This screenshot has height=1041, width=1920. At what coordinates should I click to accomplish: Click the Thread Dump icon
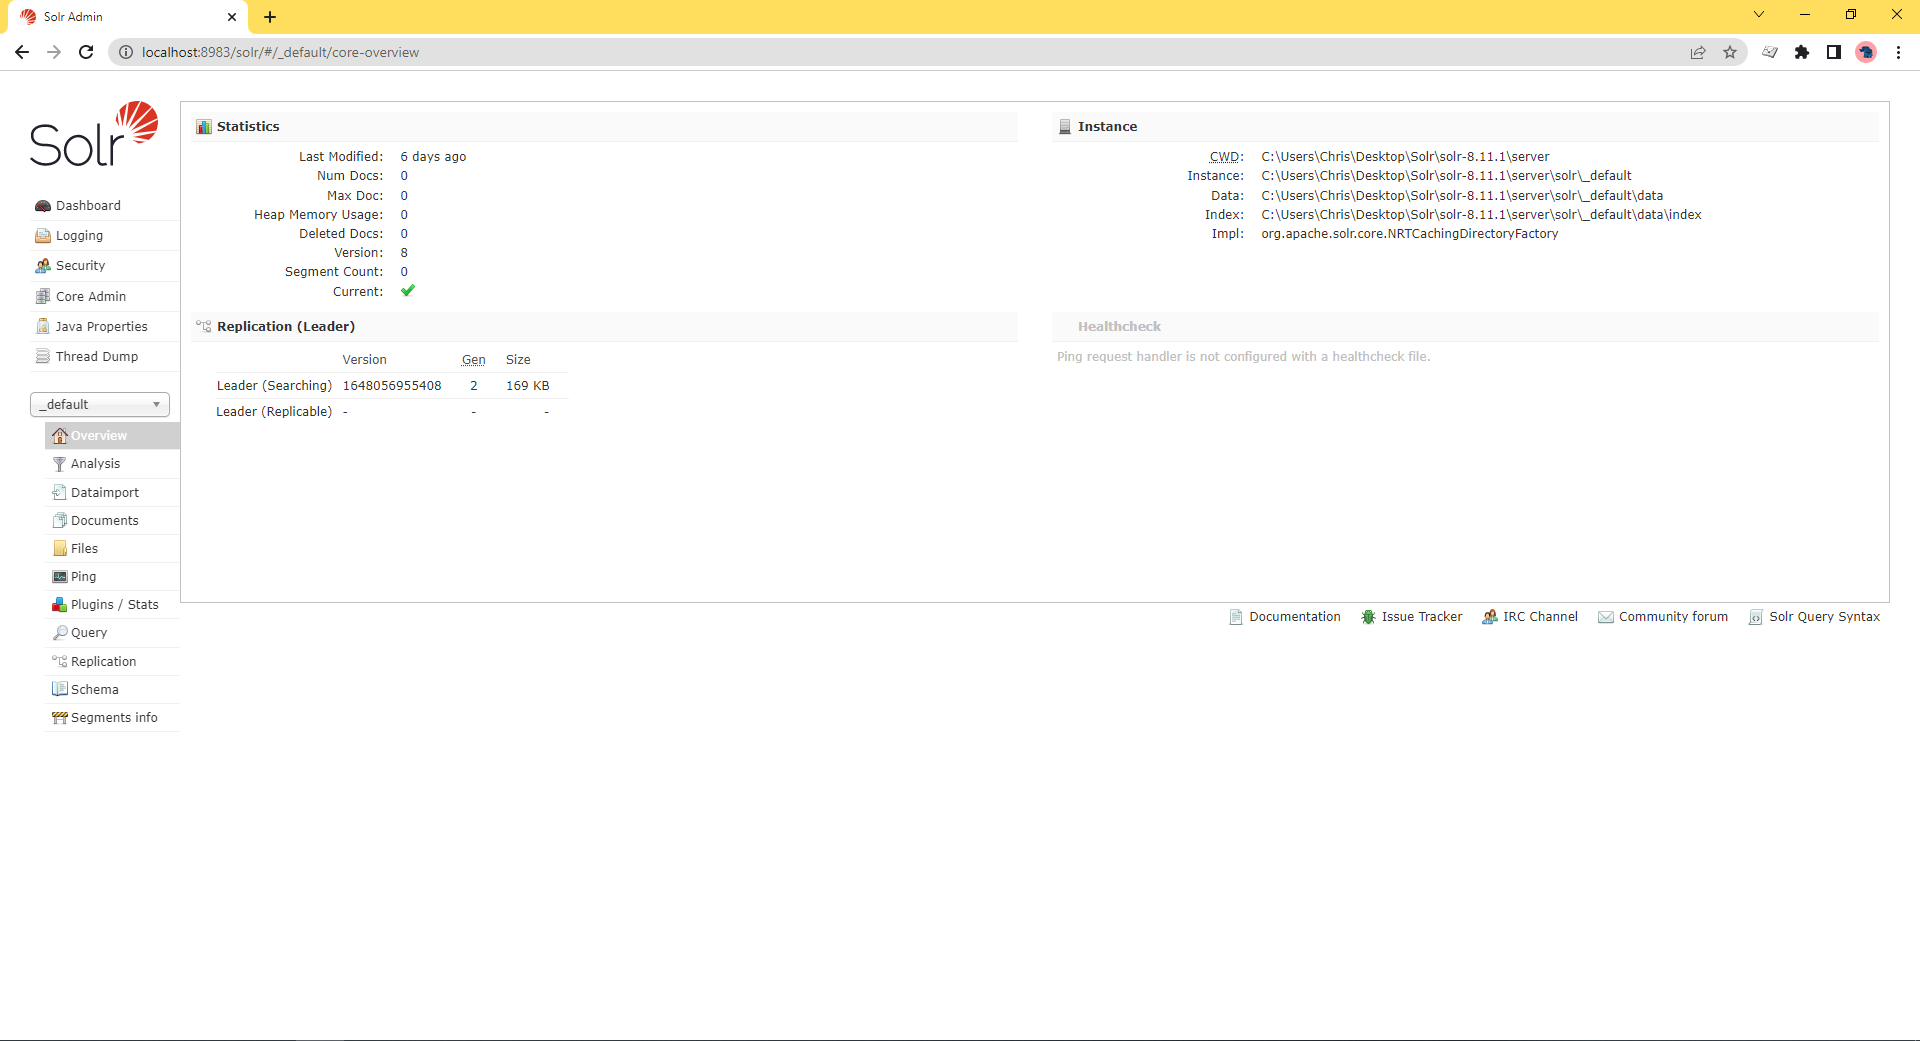(x=43, y=356)
